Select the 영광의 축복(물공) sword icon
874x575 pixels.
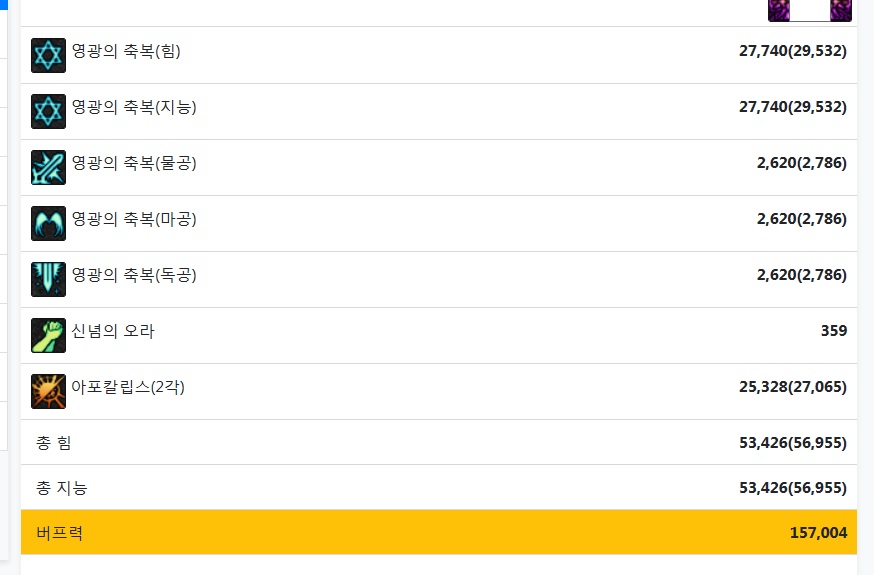tap(48, 167)
